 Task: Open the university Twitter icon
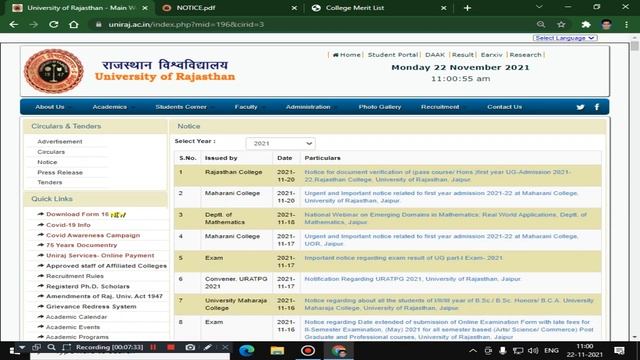pos(580,107)
